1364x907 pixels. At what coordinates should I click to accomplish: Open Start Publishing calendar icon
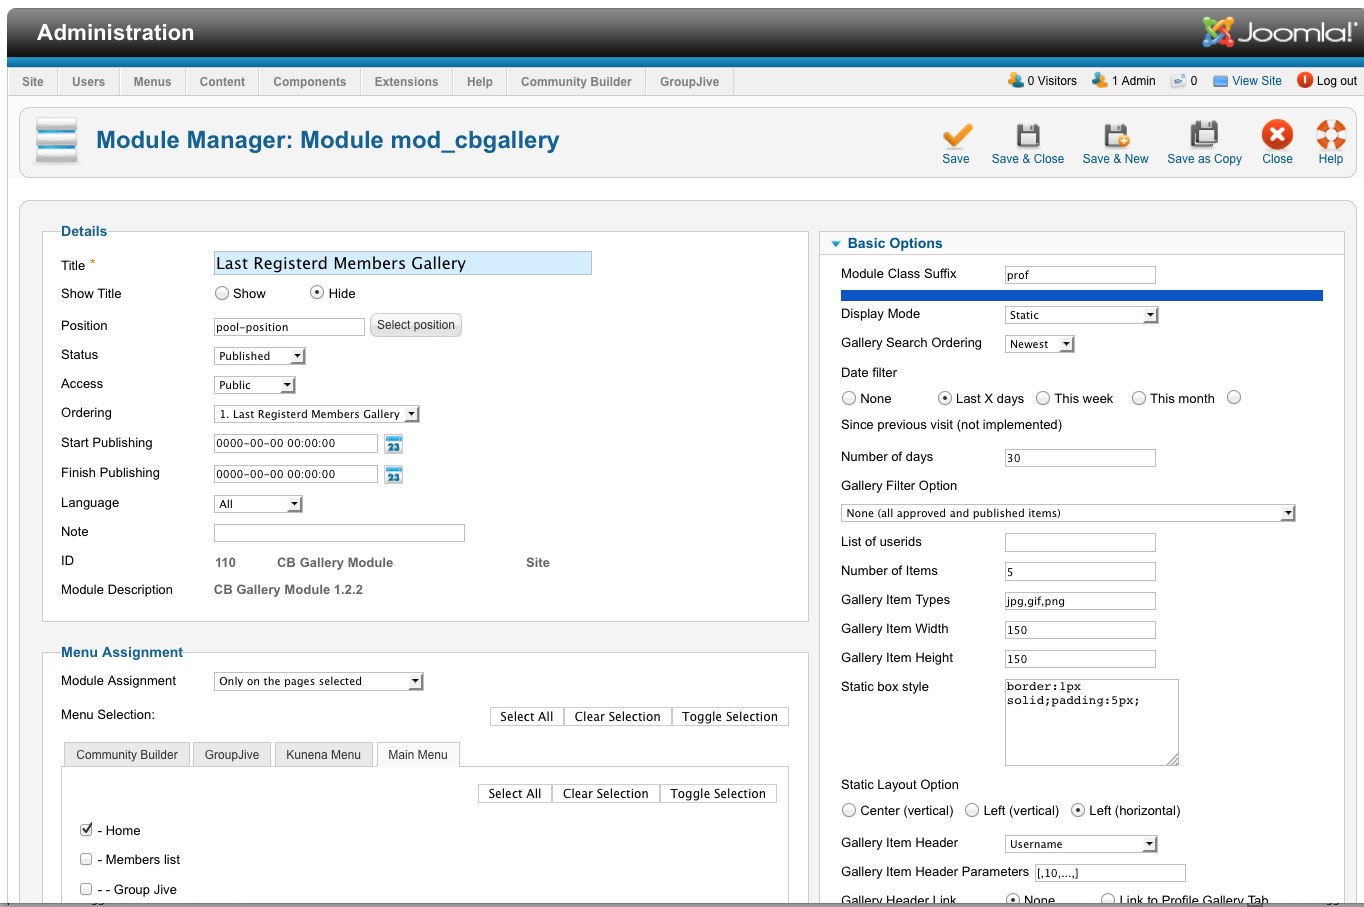(394, 444)
